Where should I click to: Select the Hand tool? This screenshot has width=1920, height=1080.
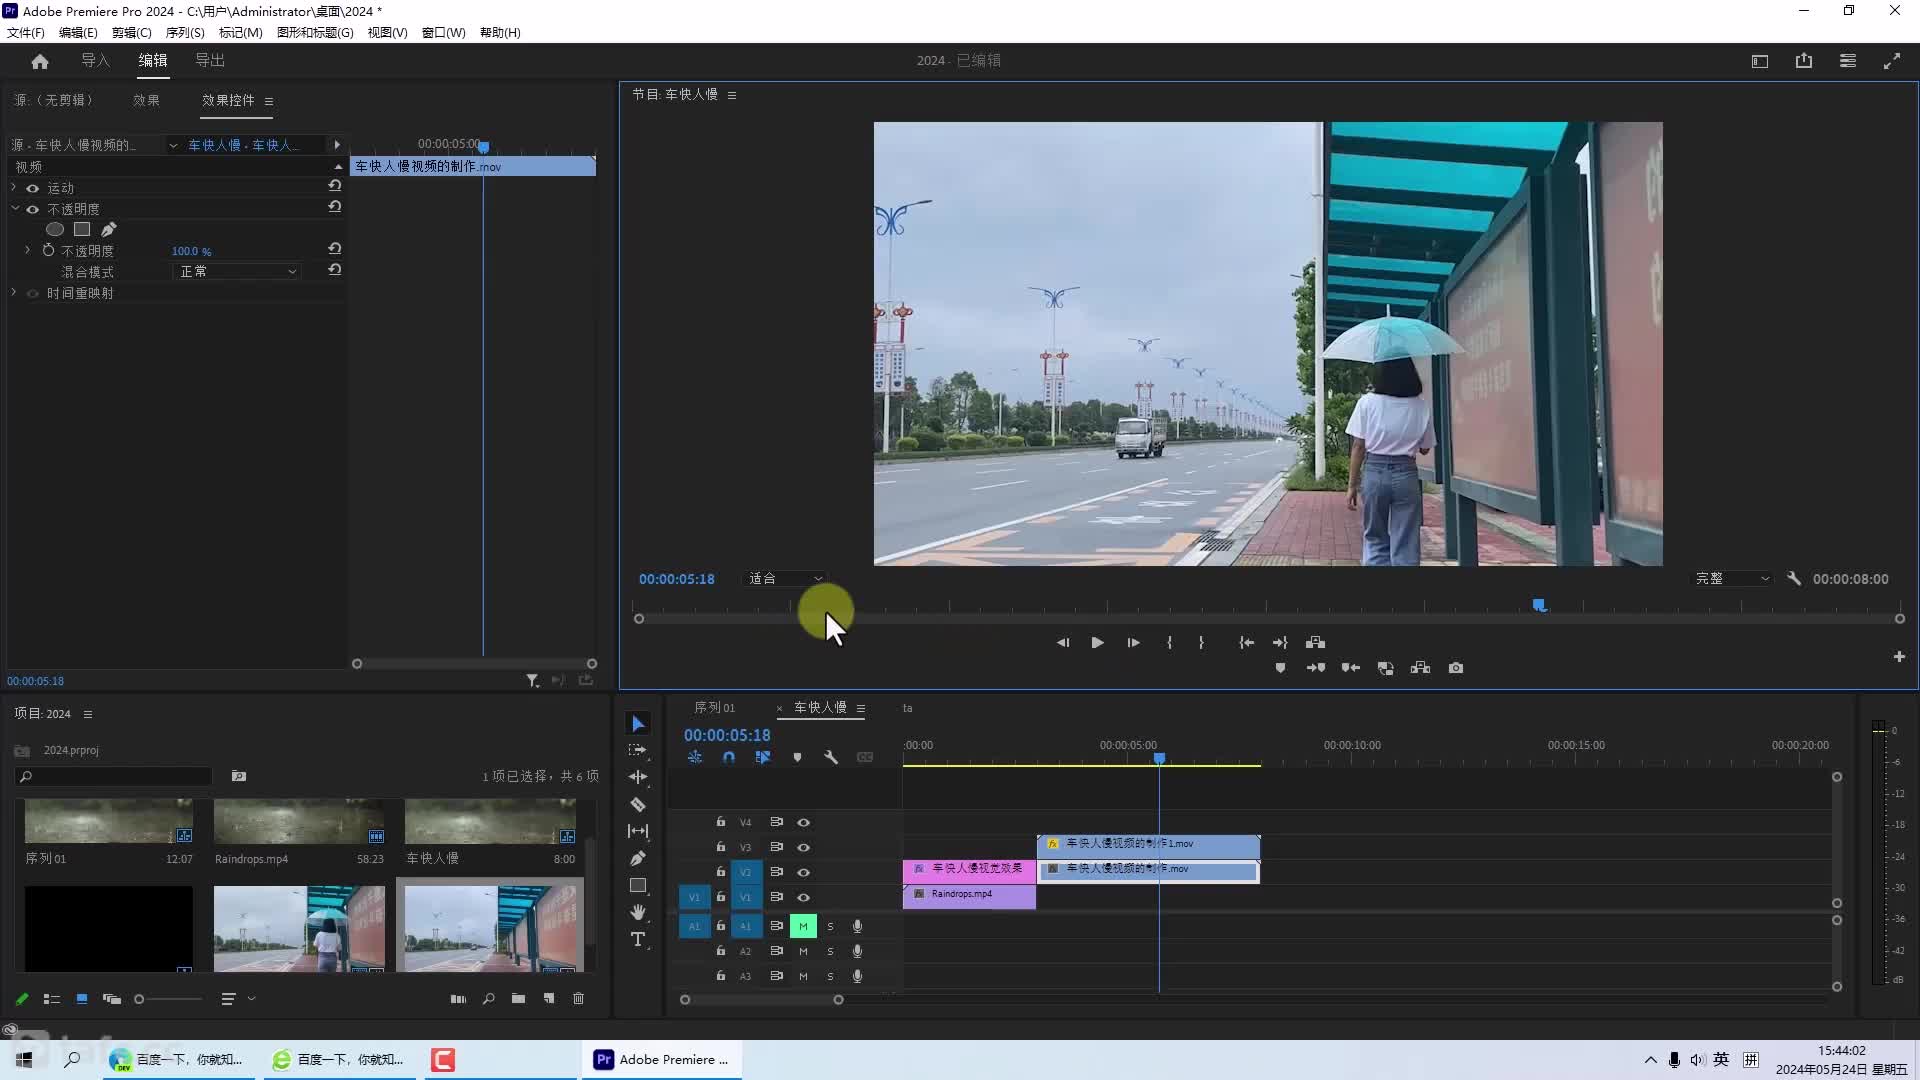638,912
